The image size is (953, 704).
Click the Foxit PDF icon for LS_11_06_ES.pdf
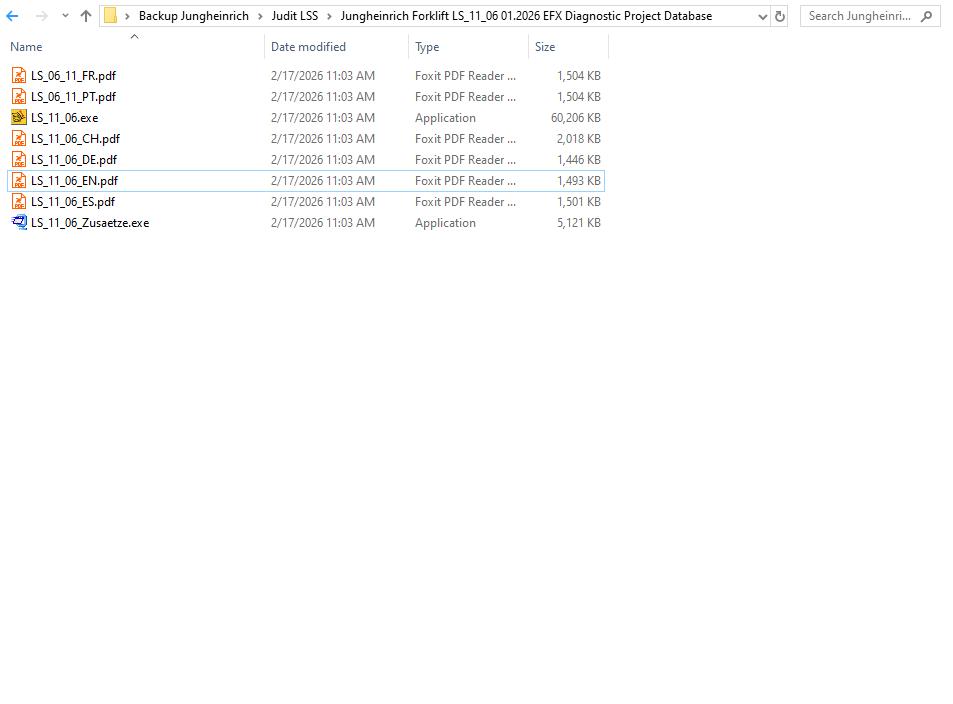(18, 202)
